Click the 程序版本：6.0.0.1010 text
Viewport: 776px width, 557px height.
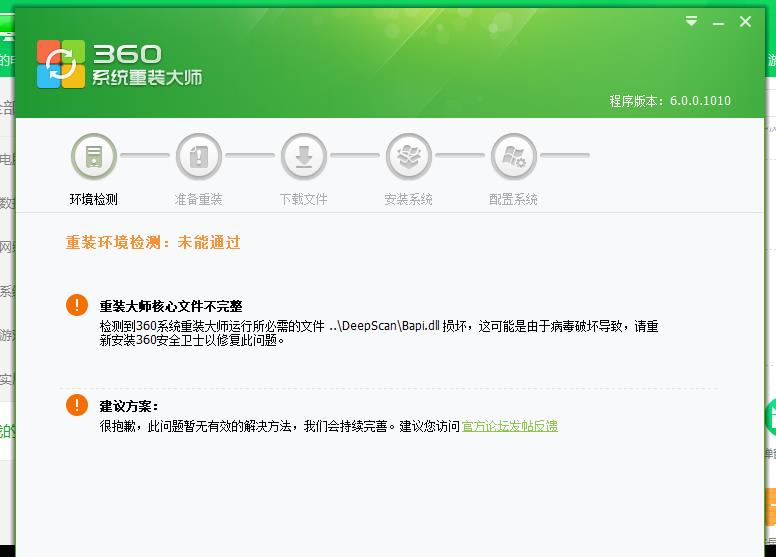(x=670, y=101)
